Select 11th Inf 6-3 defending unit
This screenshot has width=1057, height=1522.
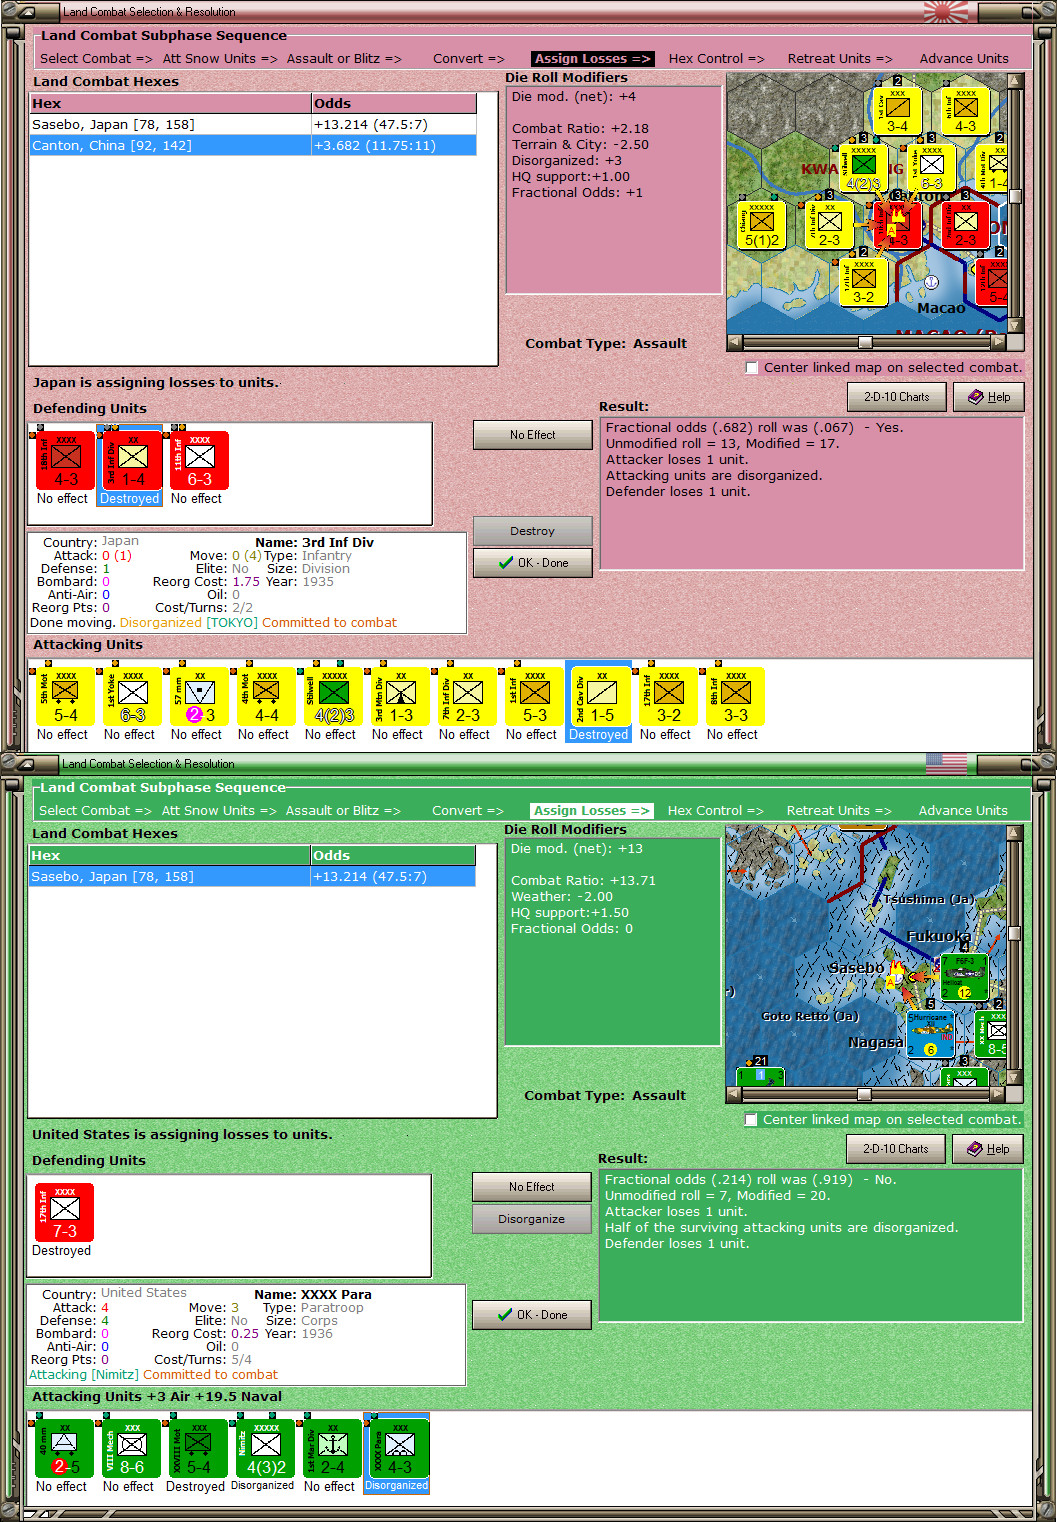199,461
